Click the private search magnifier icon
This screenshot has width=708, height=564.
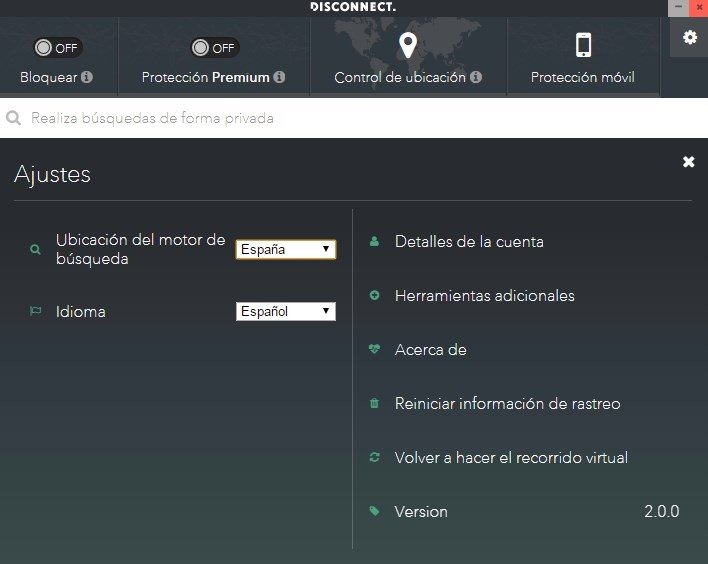pyautogui.click(x=13, y=118)
